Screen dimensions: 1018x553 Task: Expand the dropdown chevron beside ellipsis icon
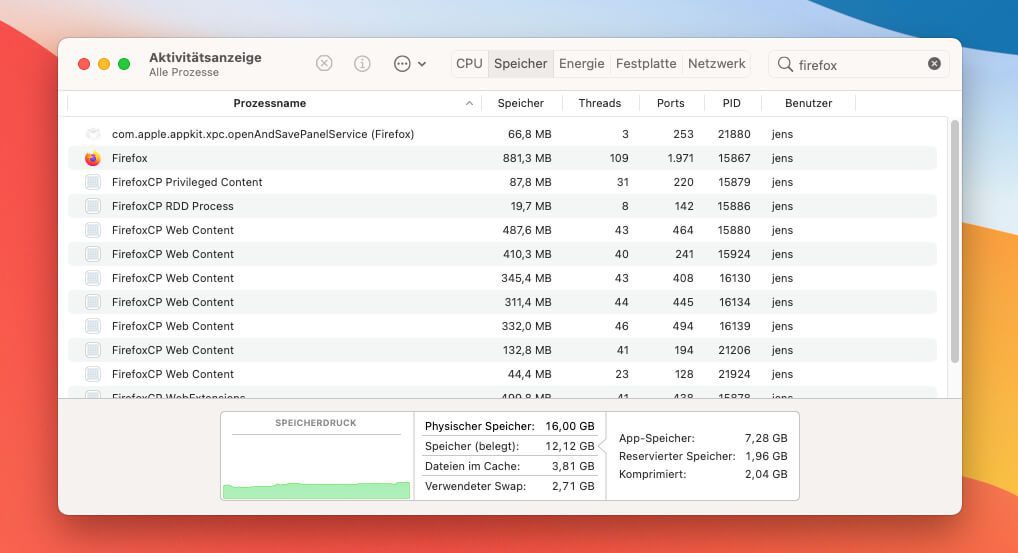click(422, 64)
